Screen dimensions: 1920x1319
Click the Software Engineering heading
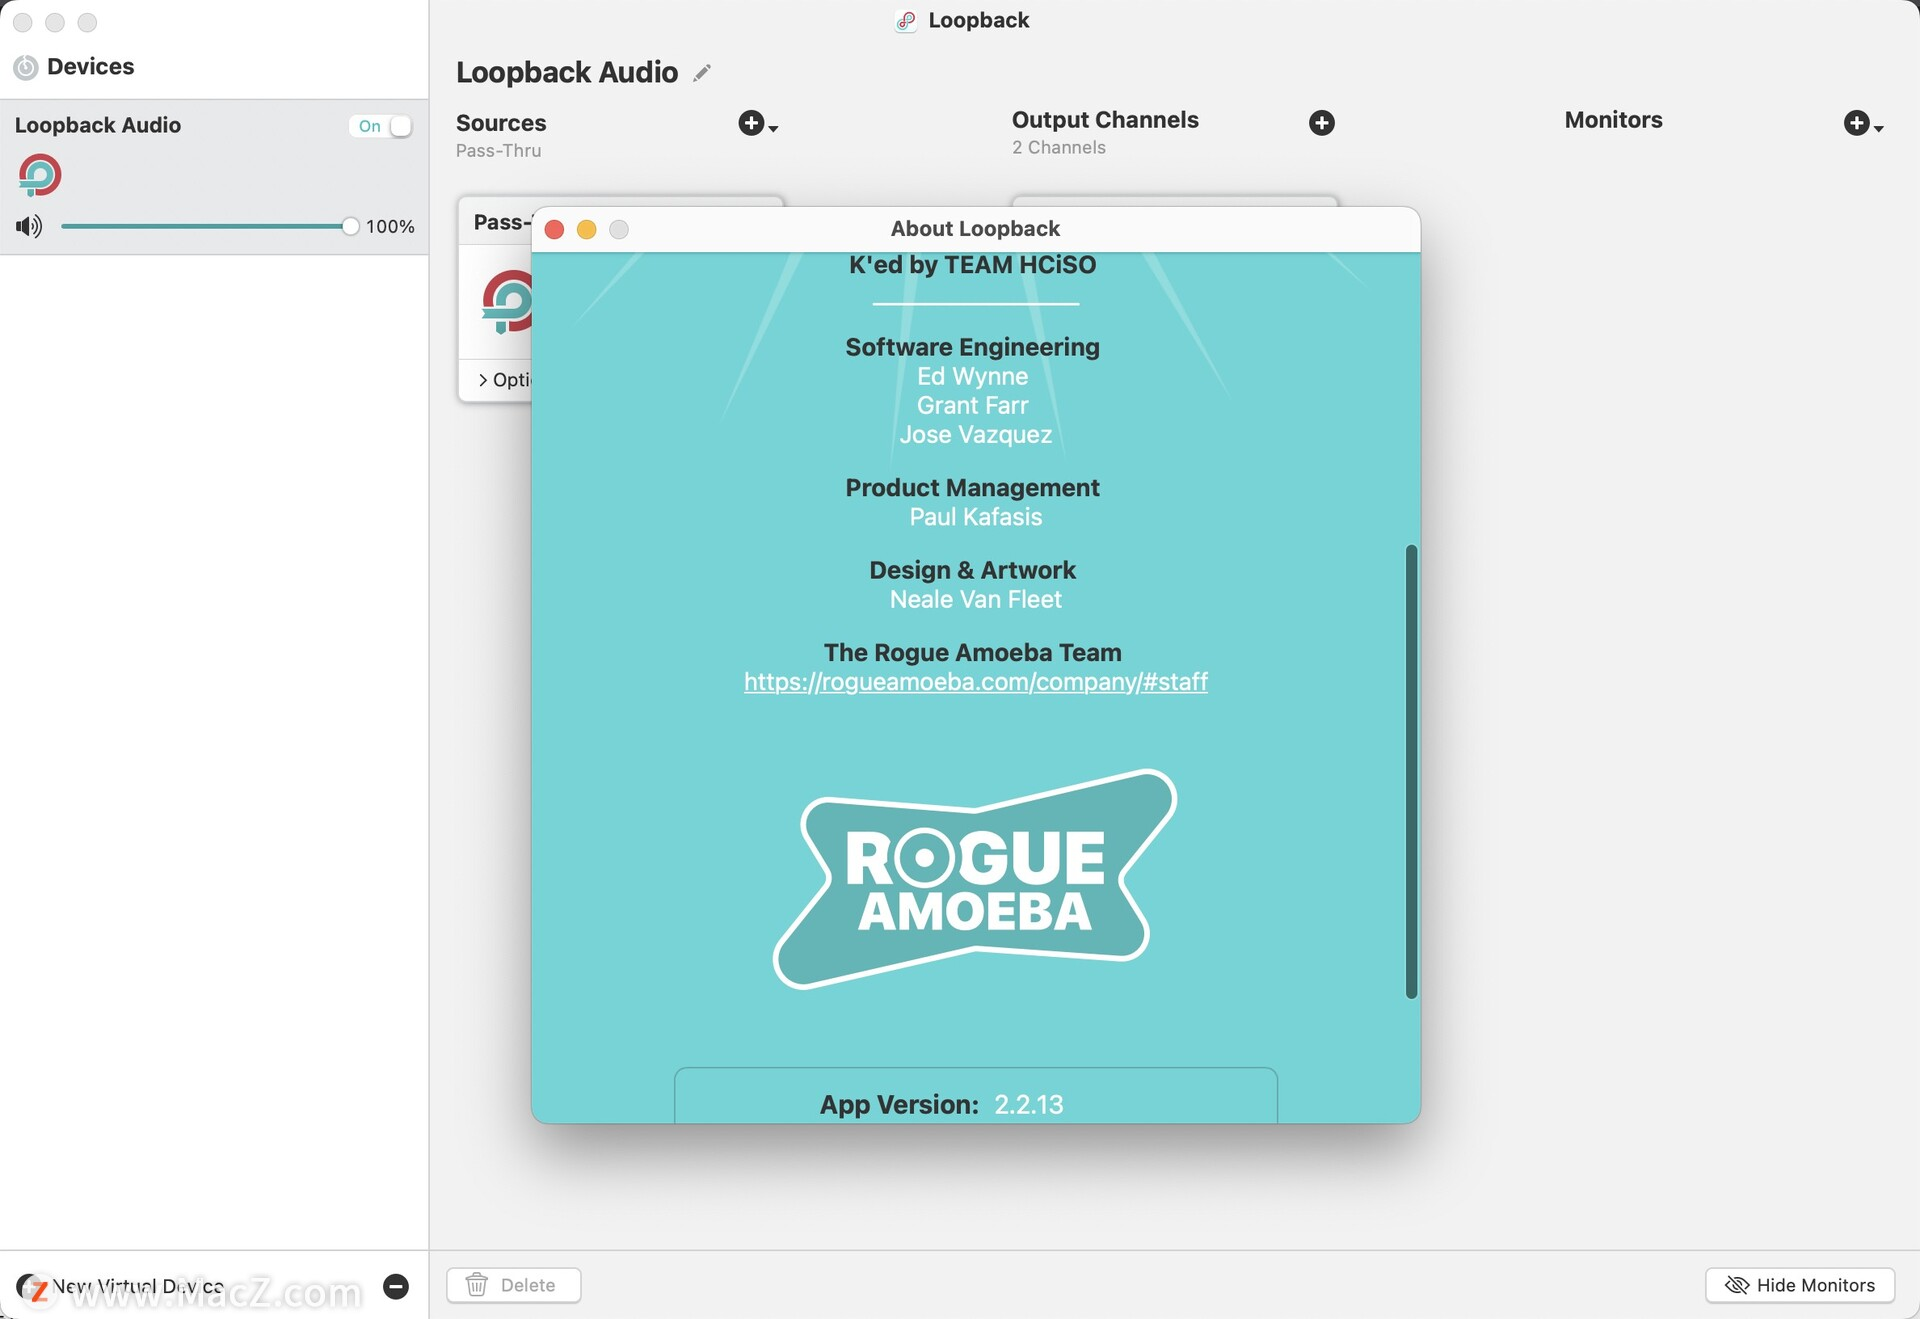point(972,347)
